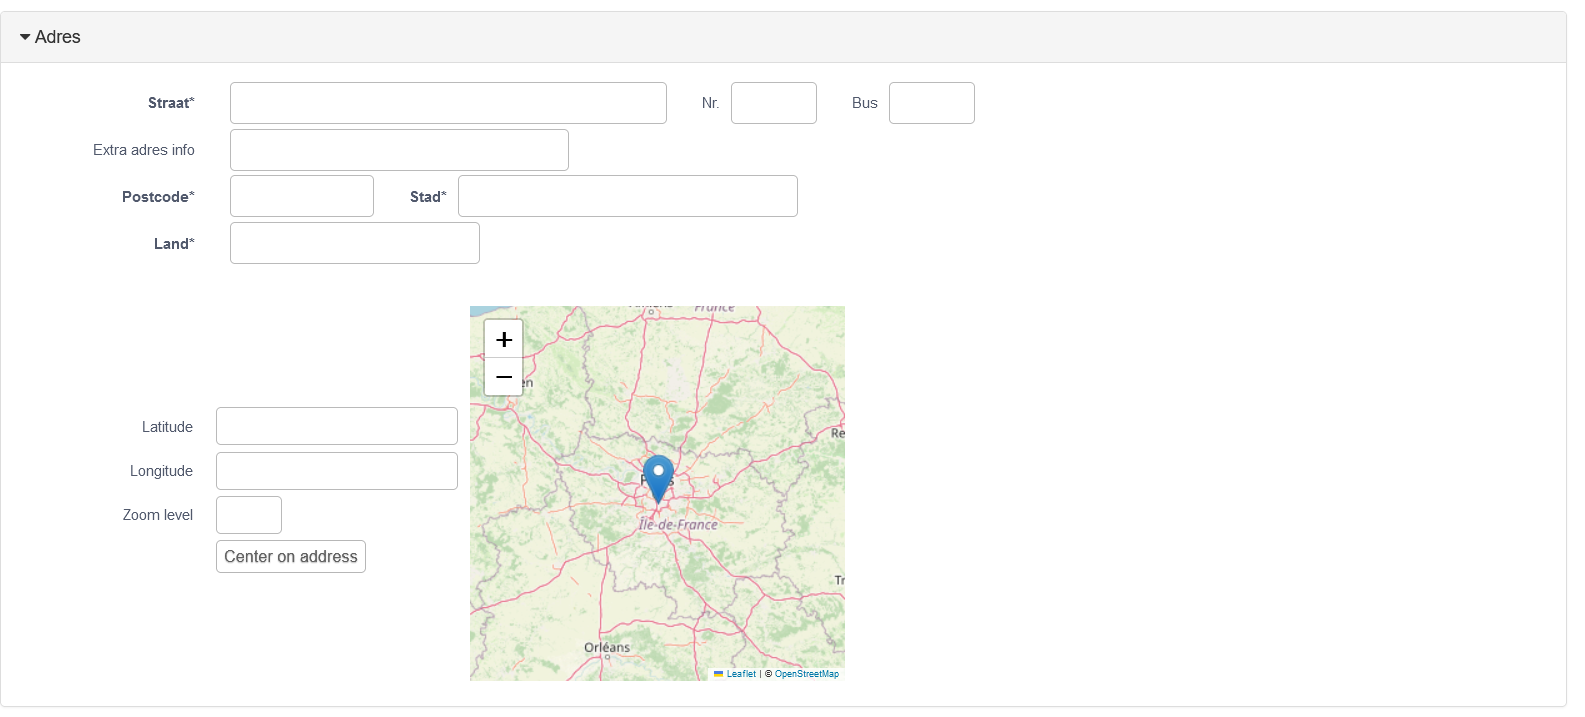This screenshot has height=717, width=1585.
Task: Click the Straat field label
Action: 171,103
